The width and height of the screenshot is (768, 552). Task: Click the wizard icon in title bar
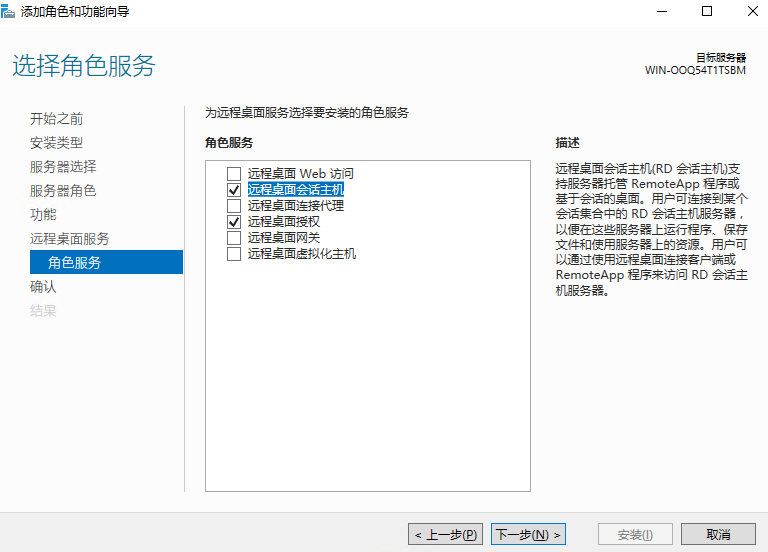pos(8,11)
